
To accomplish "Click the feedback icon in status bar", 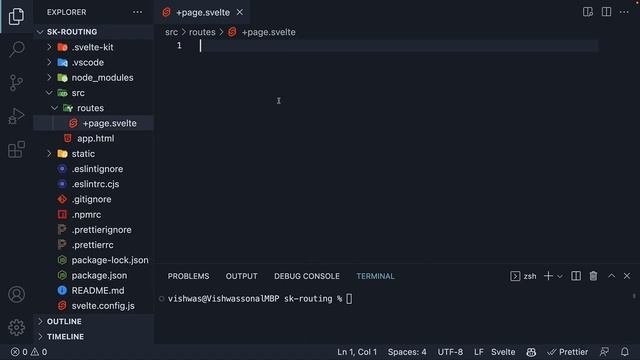I will (x=604, y=352).
